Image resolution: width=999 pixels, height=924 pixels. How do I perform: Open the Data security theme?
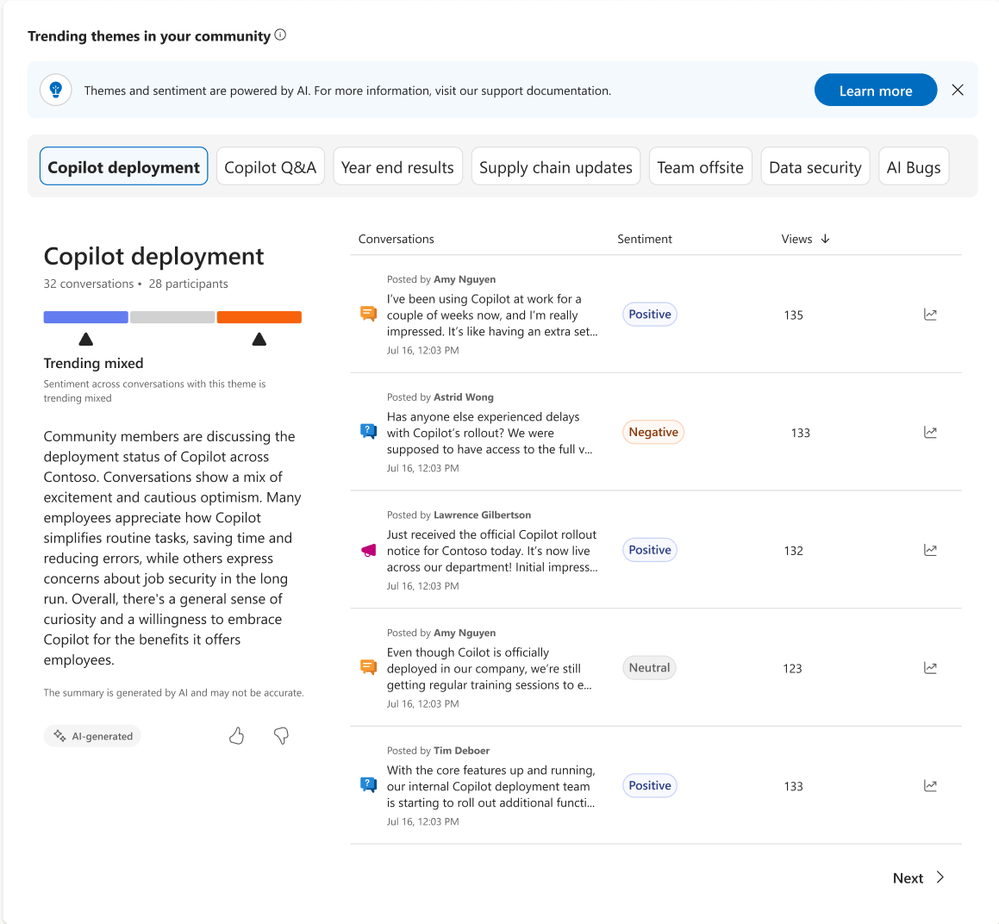coord(815,166)
